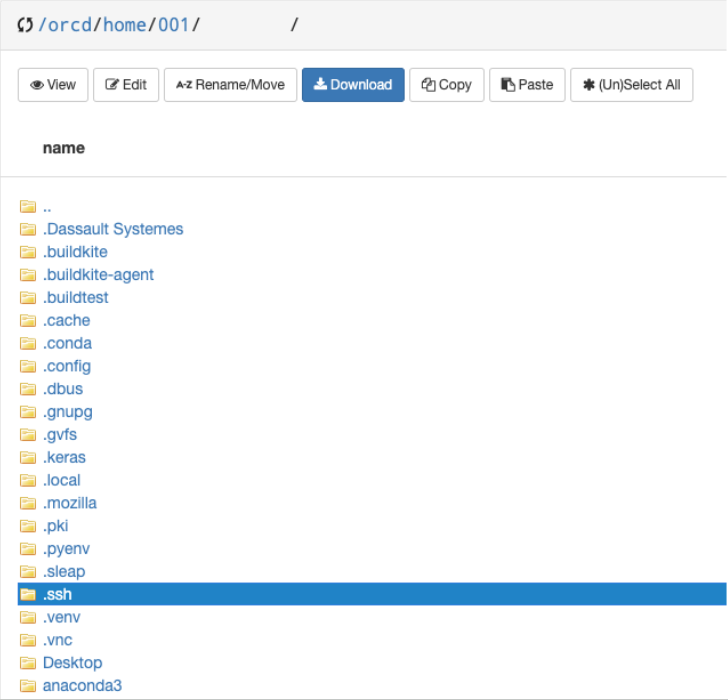Open the .venv folder
This screenshot has width=728, height=700.
pos(61,617)
